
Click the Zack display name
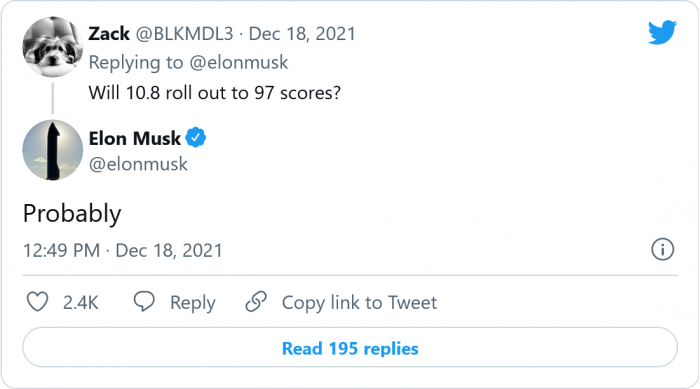109,33
